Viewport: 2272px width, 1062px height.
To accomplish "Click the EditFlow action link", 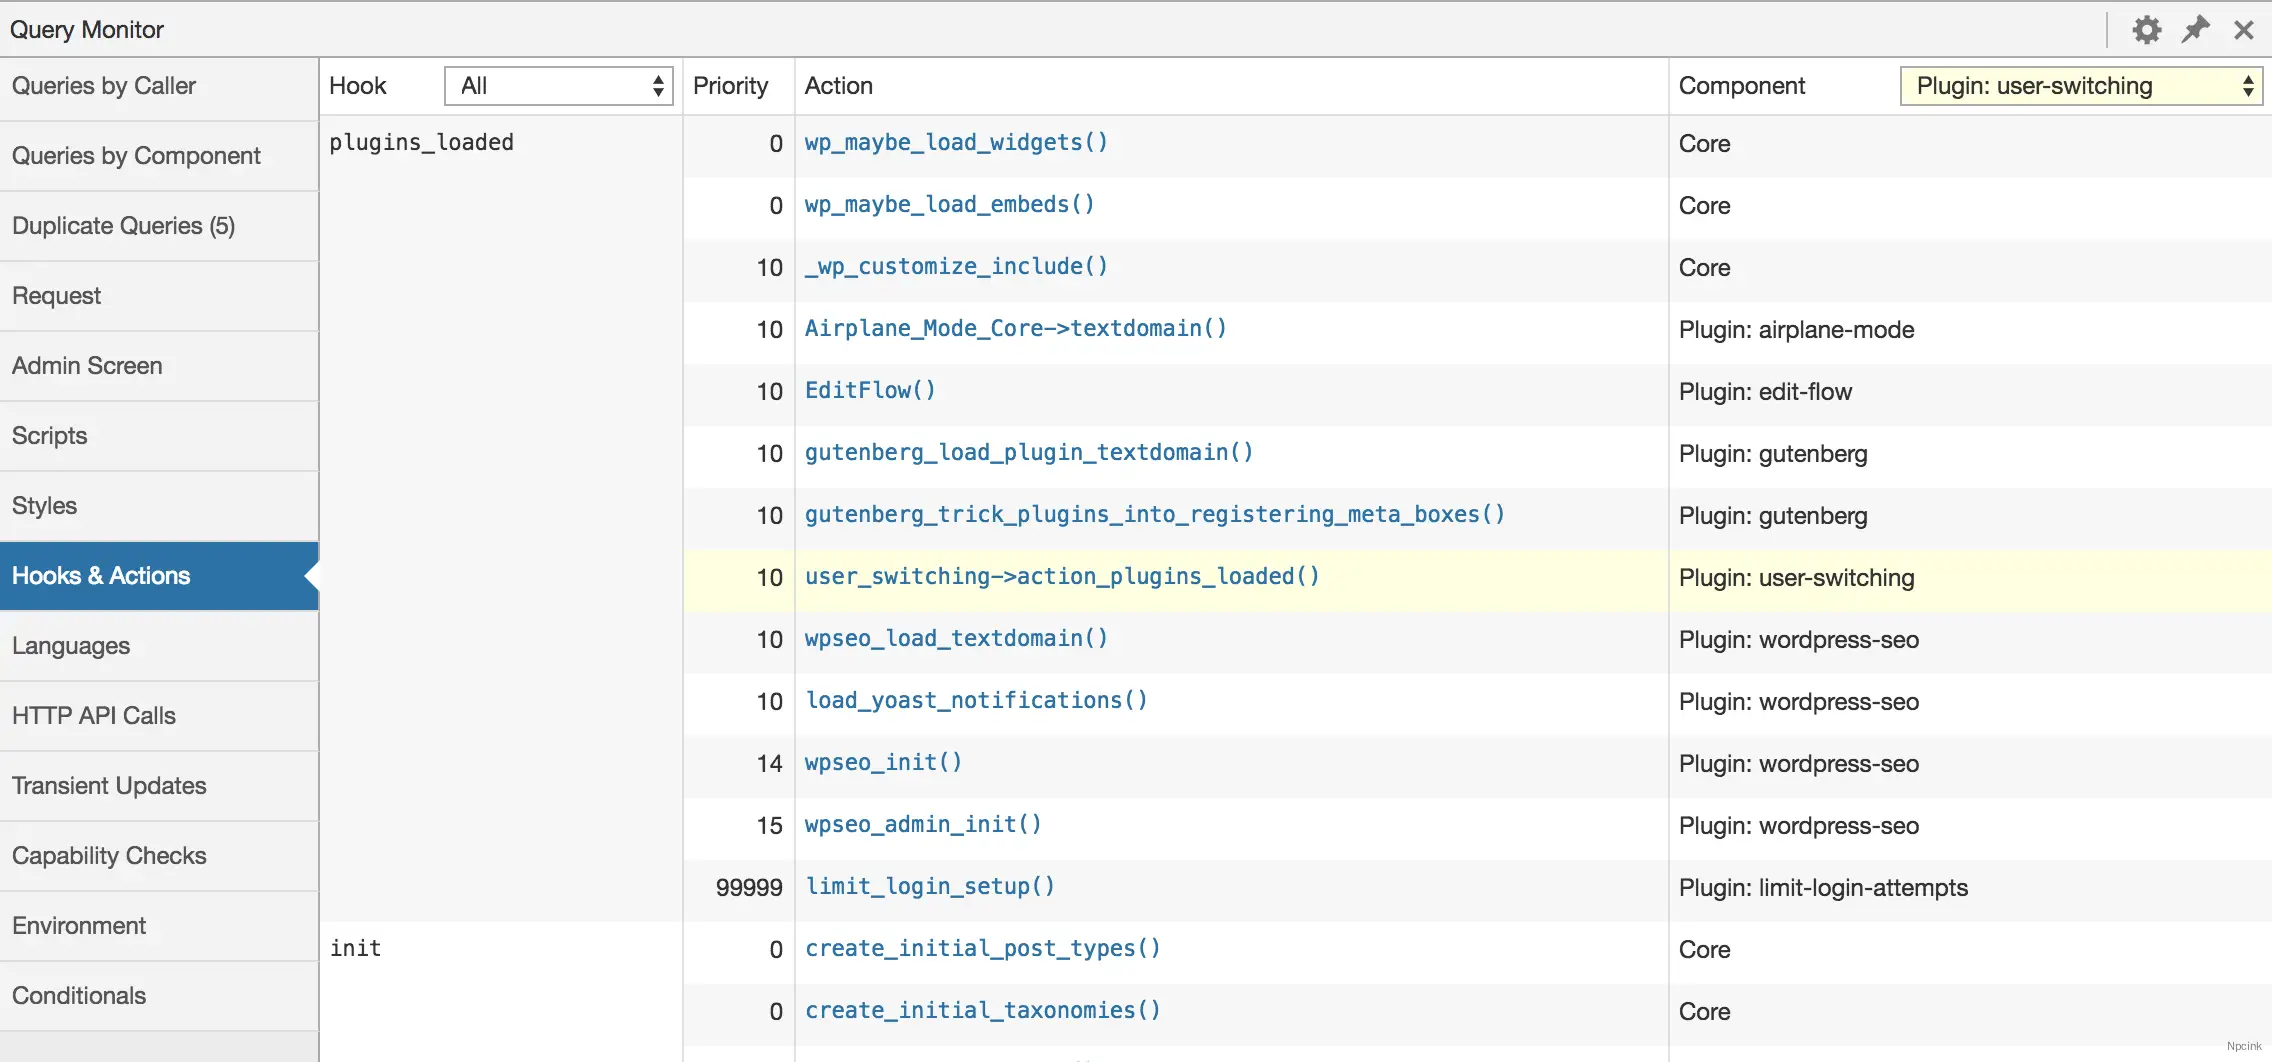I will (x=869, y=390).
